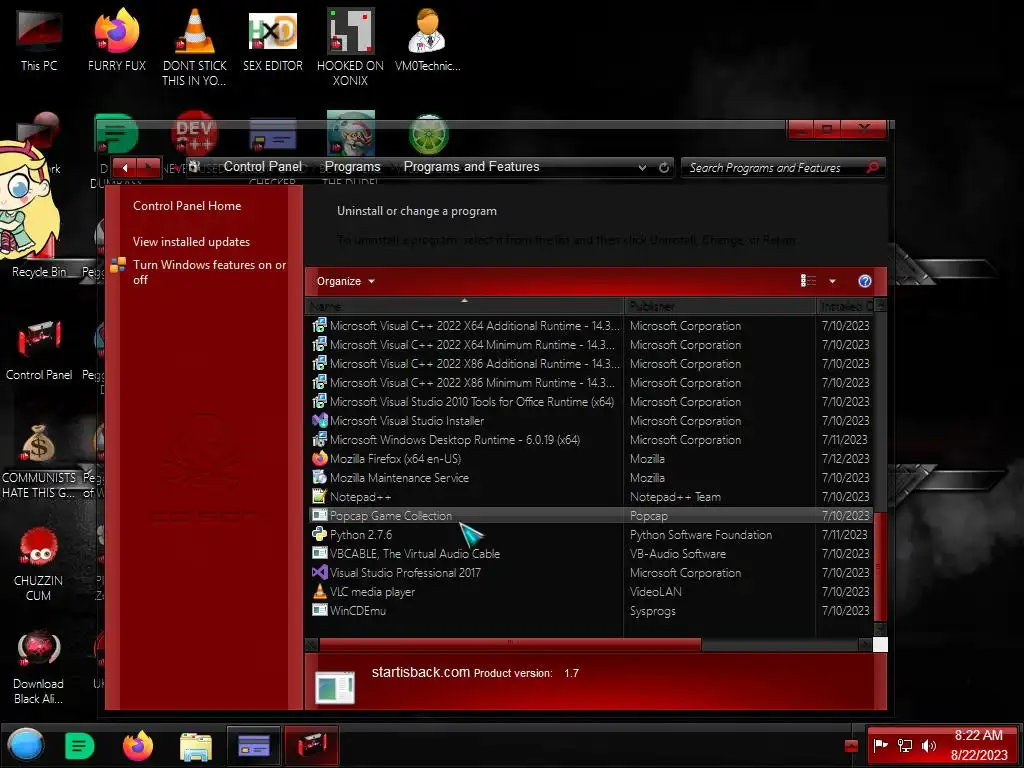The width and height of the screenshot is (1024, 768).
Task: Go back with the back arrow
Action: (125, 167)
